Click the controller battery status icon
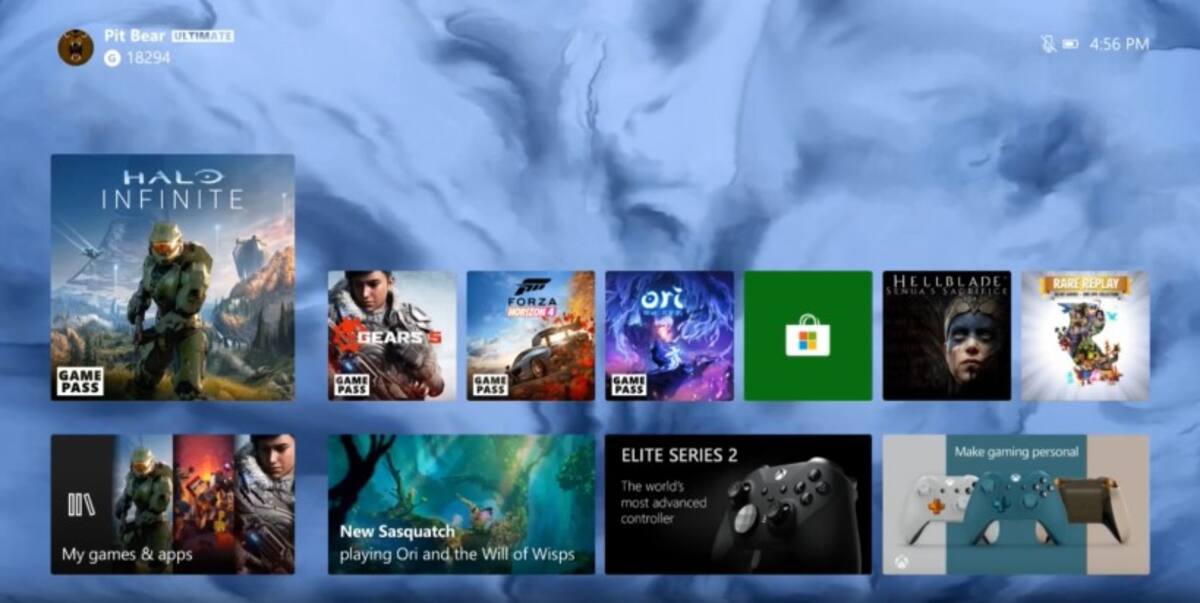Image resolution: width=1200 pixels, height=603 pixels. pos(1071,44)
